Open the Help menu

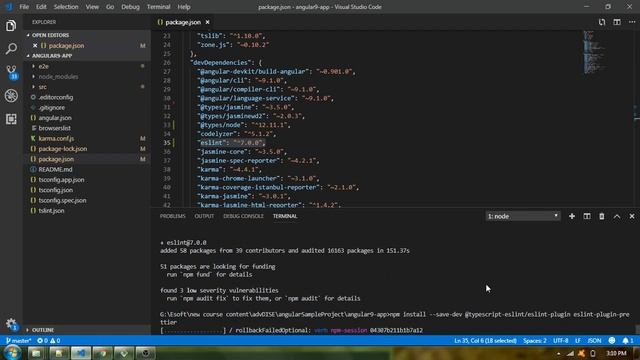(x=184, y=7)
